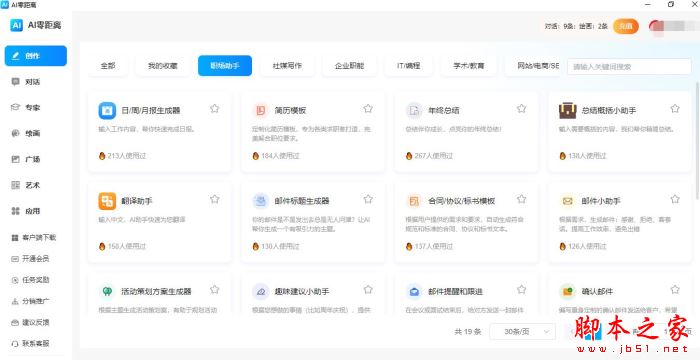Favorite 年终总结 with its star

pyautogui.click(x=521, y=109)
